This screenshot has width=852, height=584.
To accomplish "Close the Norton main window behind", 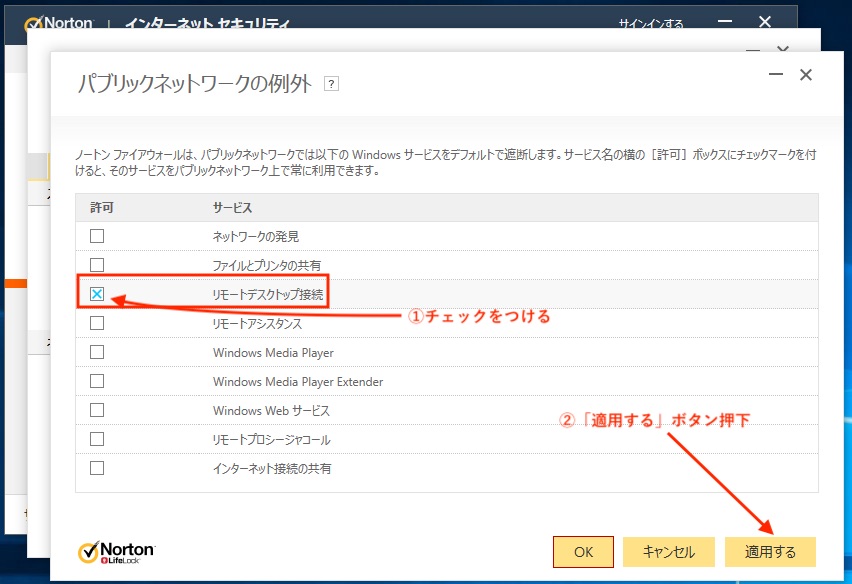I will coord(765,22).
